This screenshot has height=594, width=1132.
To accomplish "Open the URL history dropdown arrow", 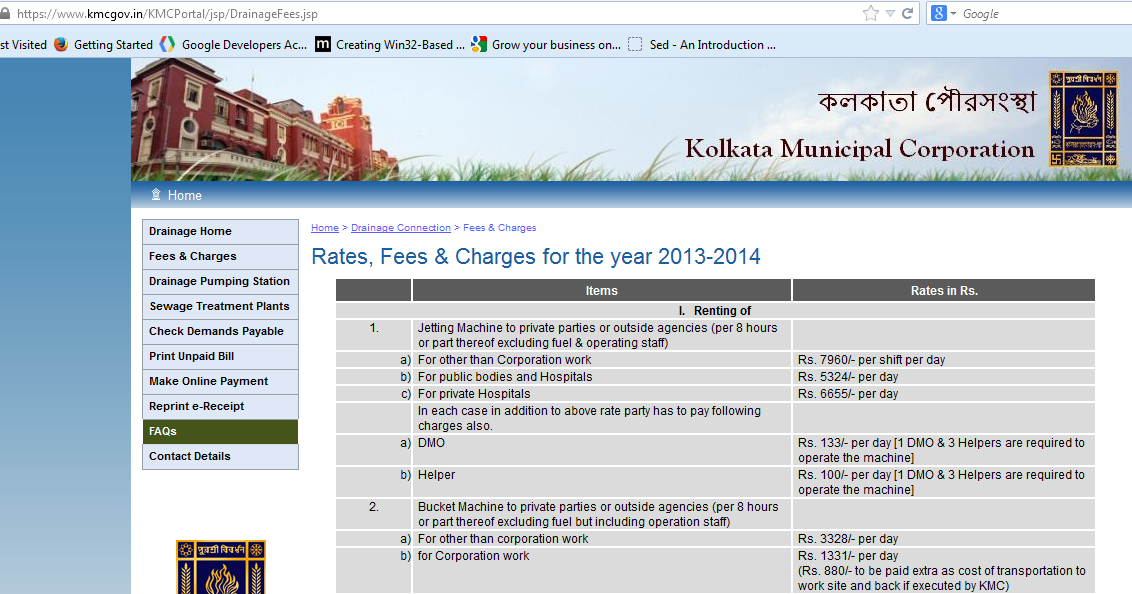I will 890,13.
